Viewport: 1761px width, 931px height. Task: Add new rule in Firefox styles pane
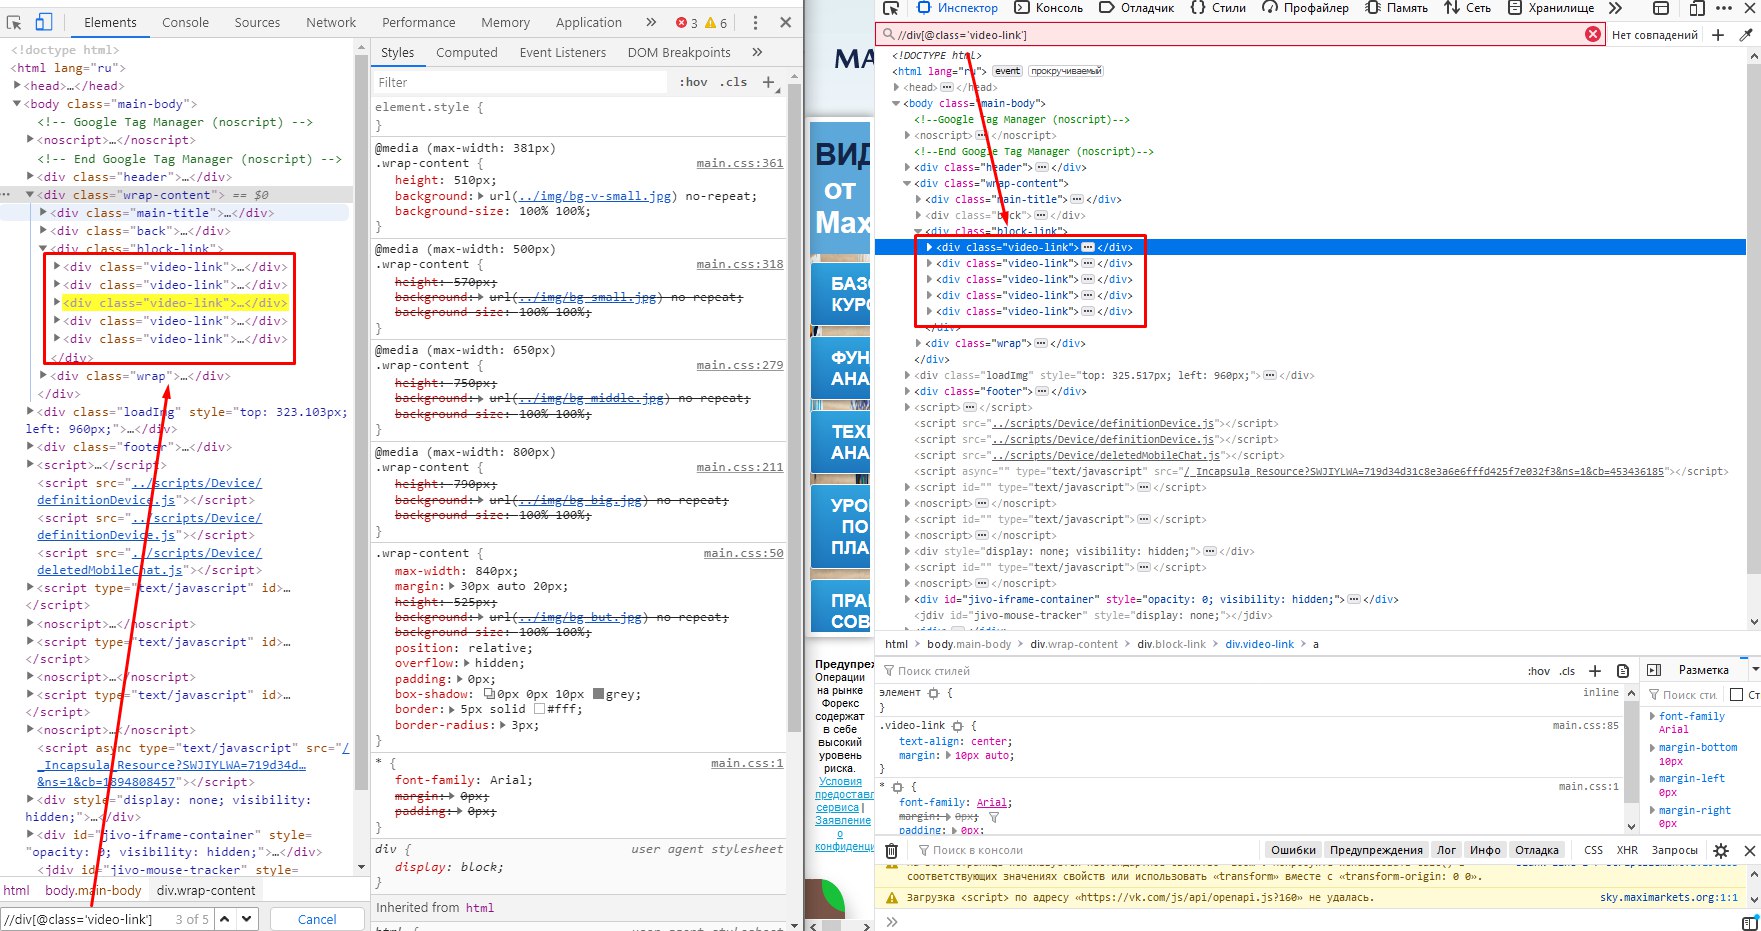tap(1595, 671)
